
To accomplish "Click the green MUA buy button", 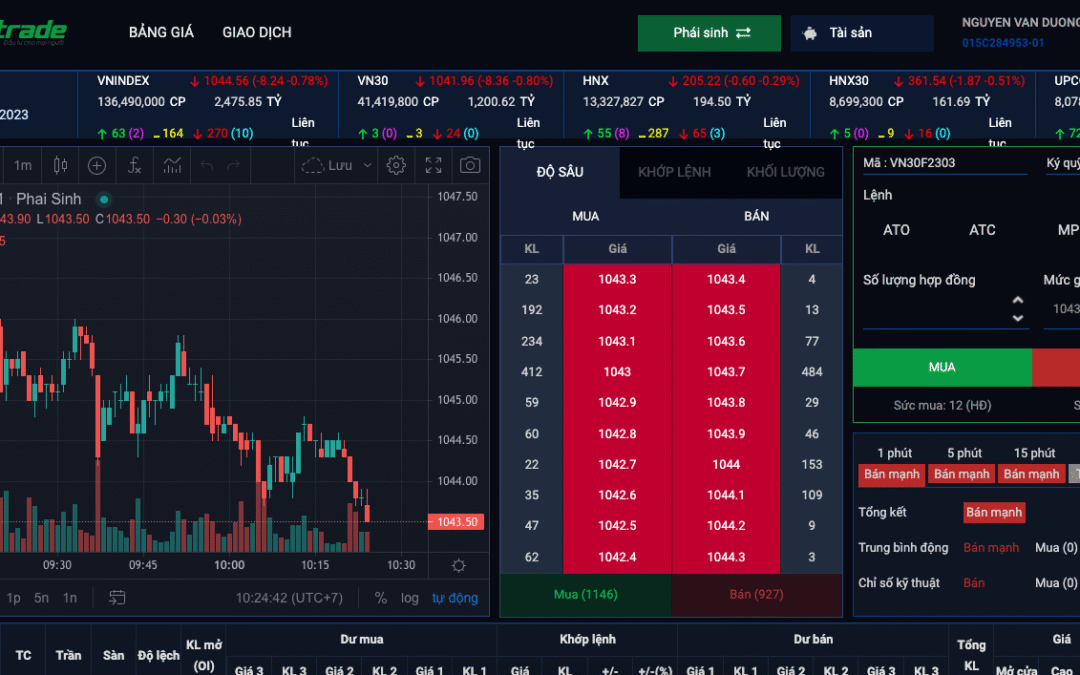I will coord(941,367).
